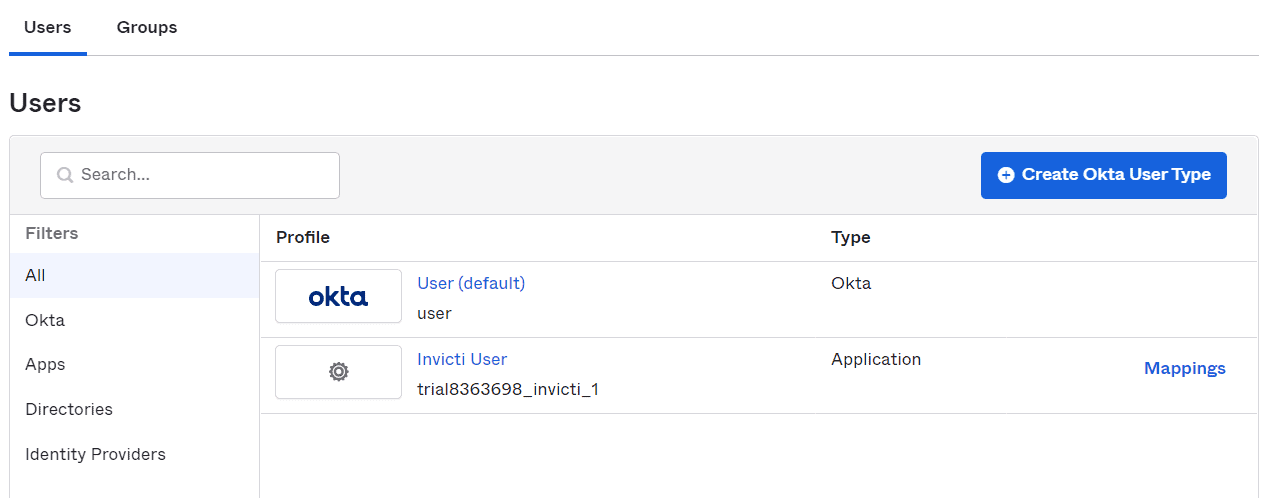Focus the Search input field

(200, 175)
